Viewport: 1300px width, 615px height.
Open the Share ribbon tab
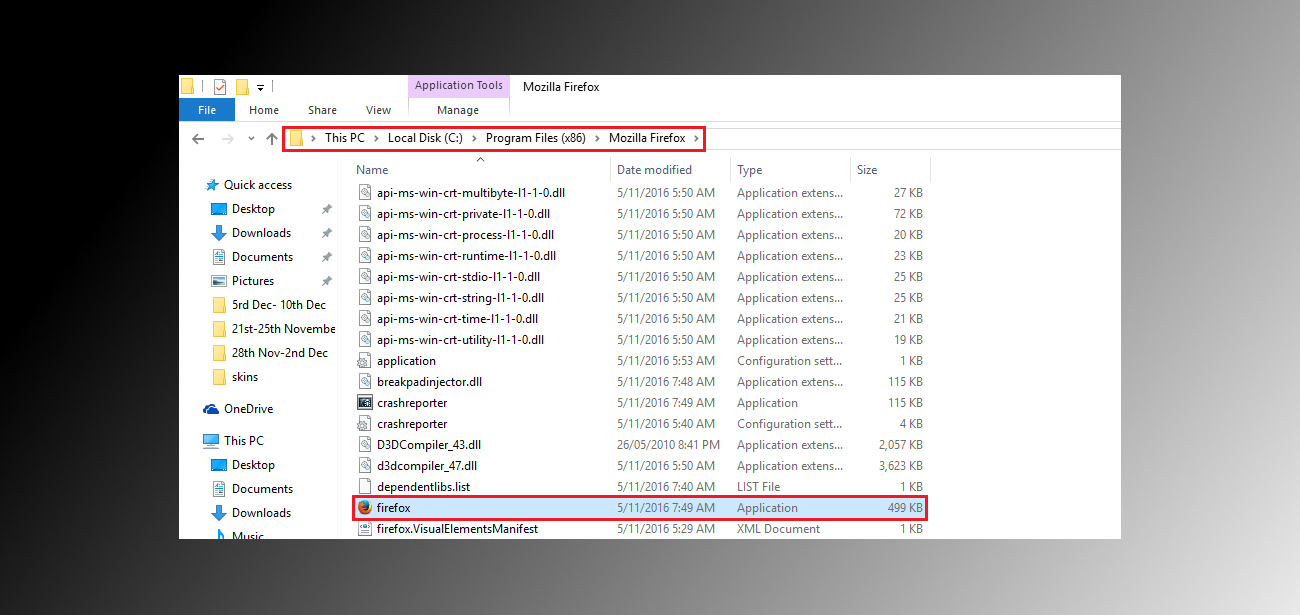pyautogui.click(x=322, y=110)
